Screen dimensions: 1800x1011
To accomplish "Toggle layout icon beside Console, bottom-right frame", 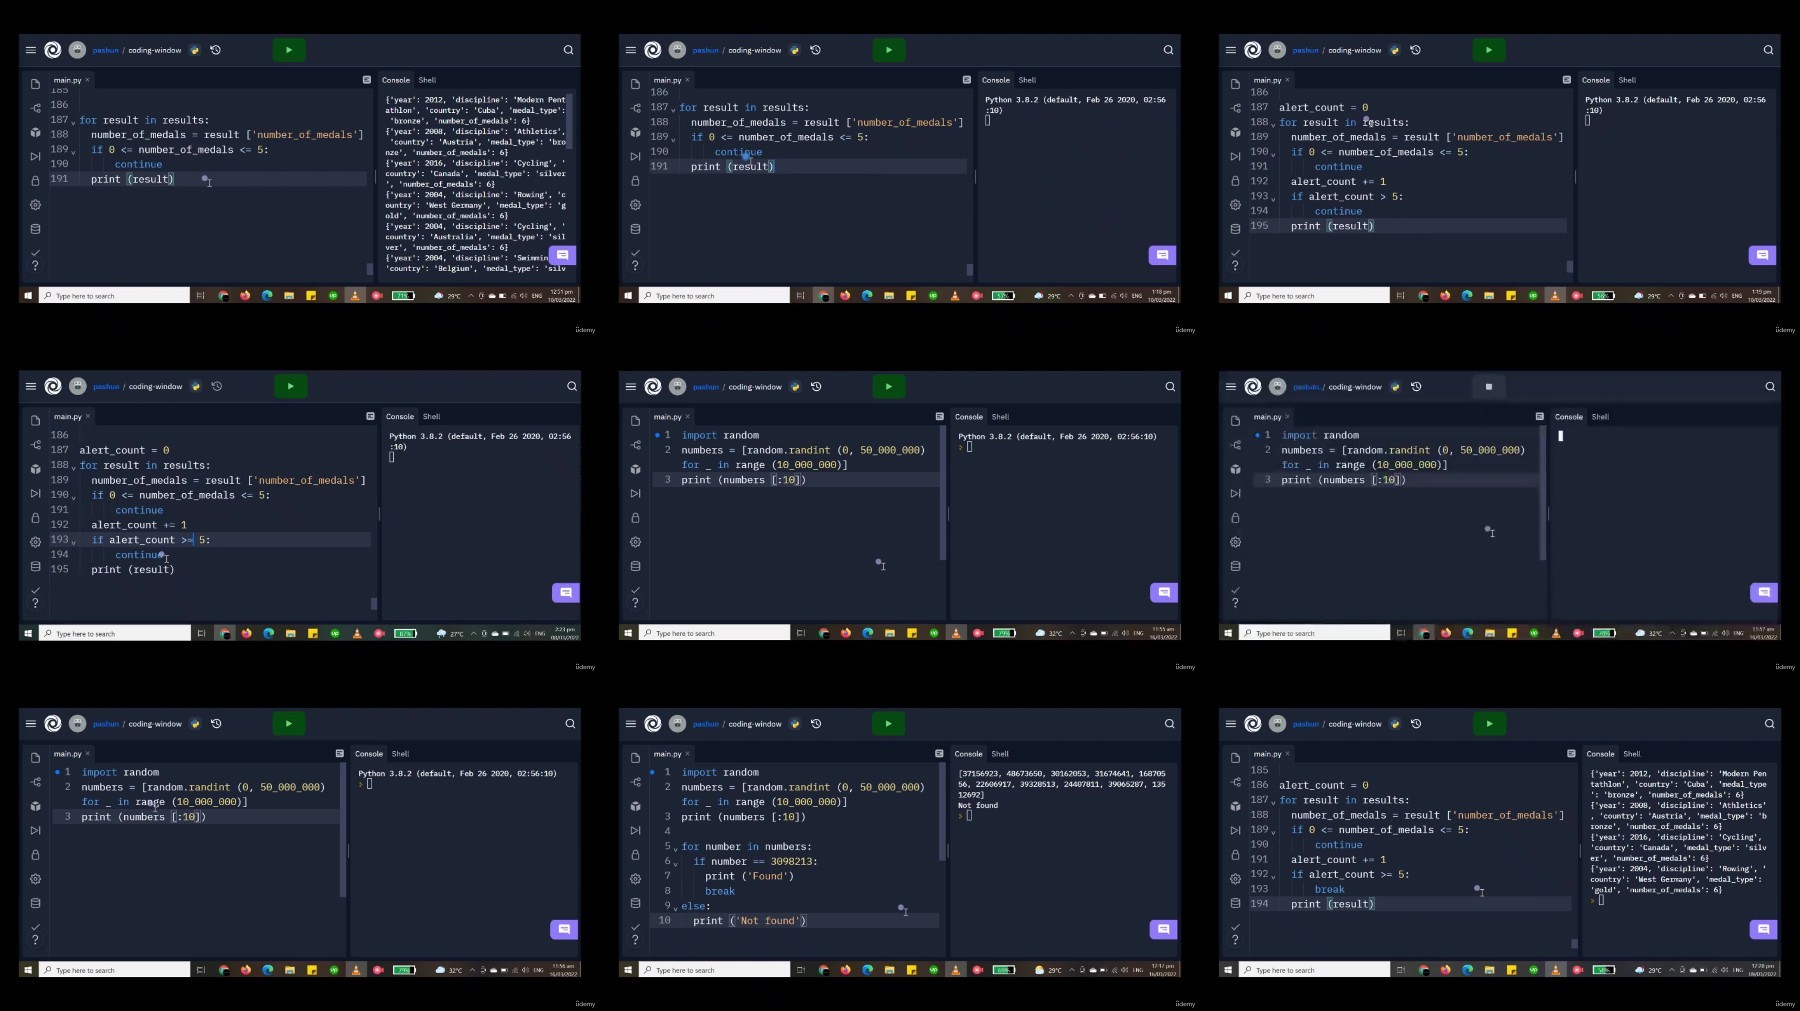I will tap(1571, 753).
